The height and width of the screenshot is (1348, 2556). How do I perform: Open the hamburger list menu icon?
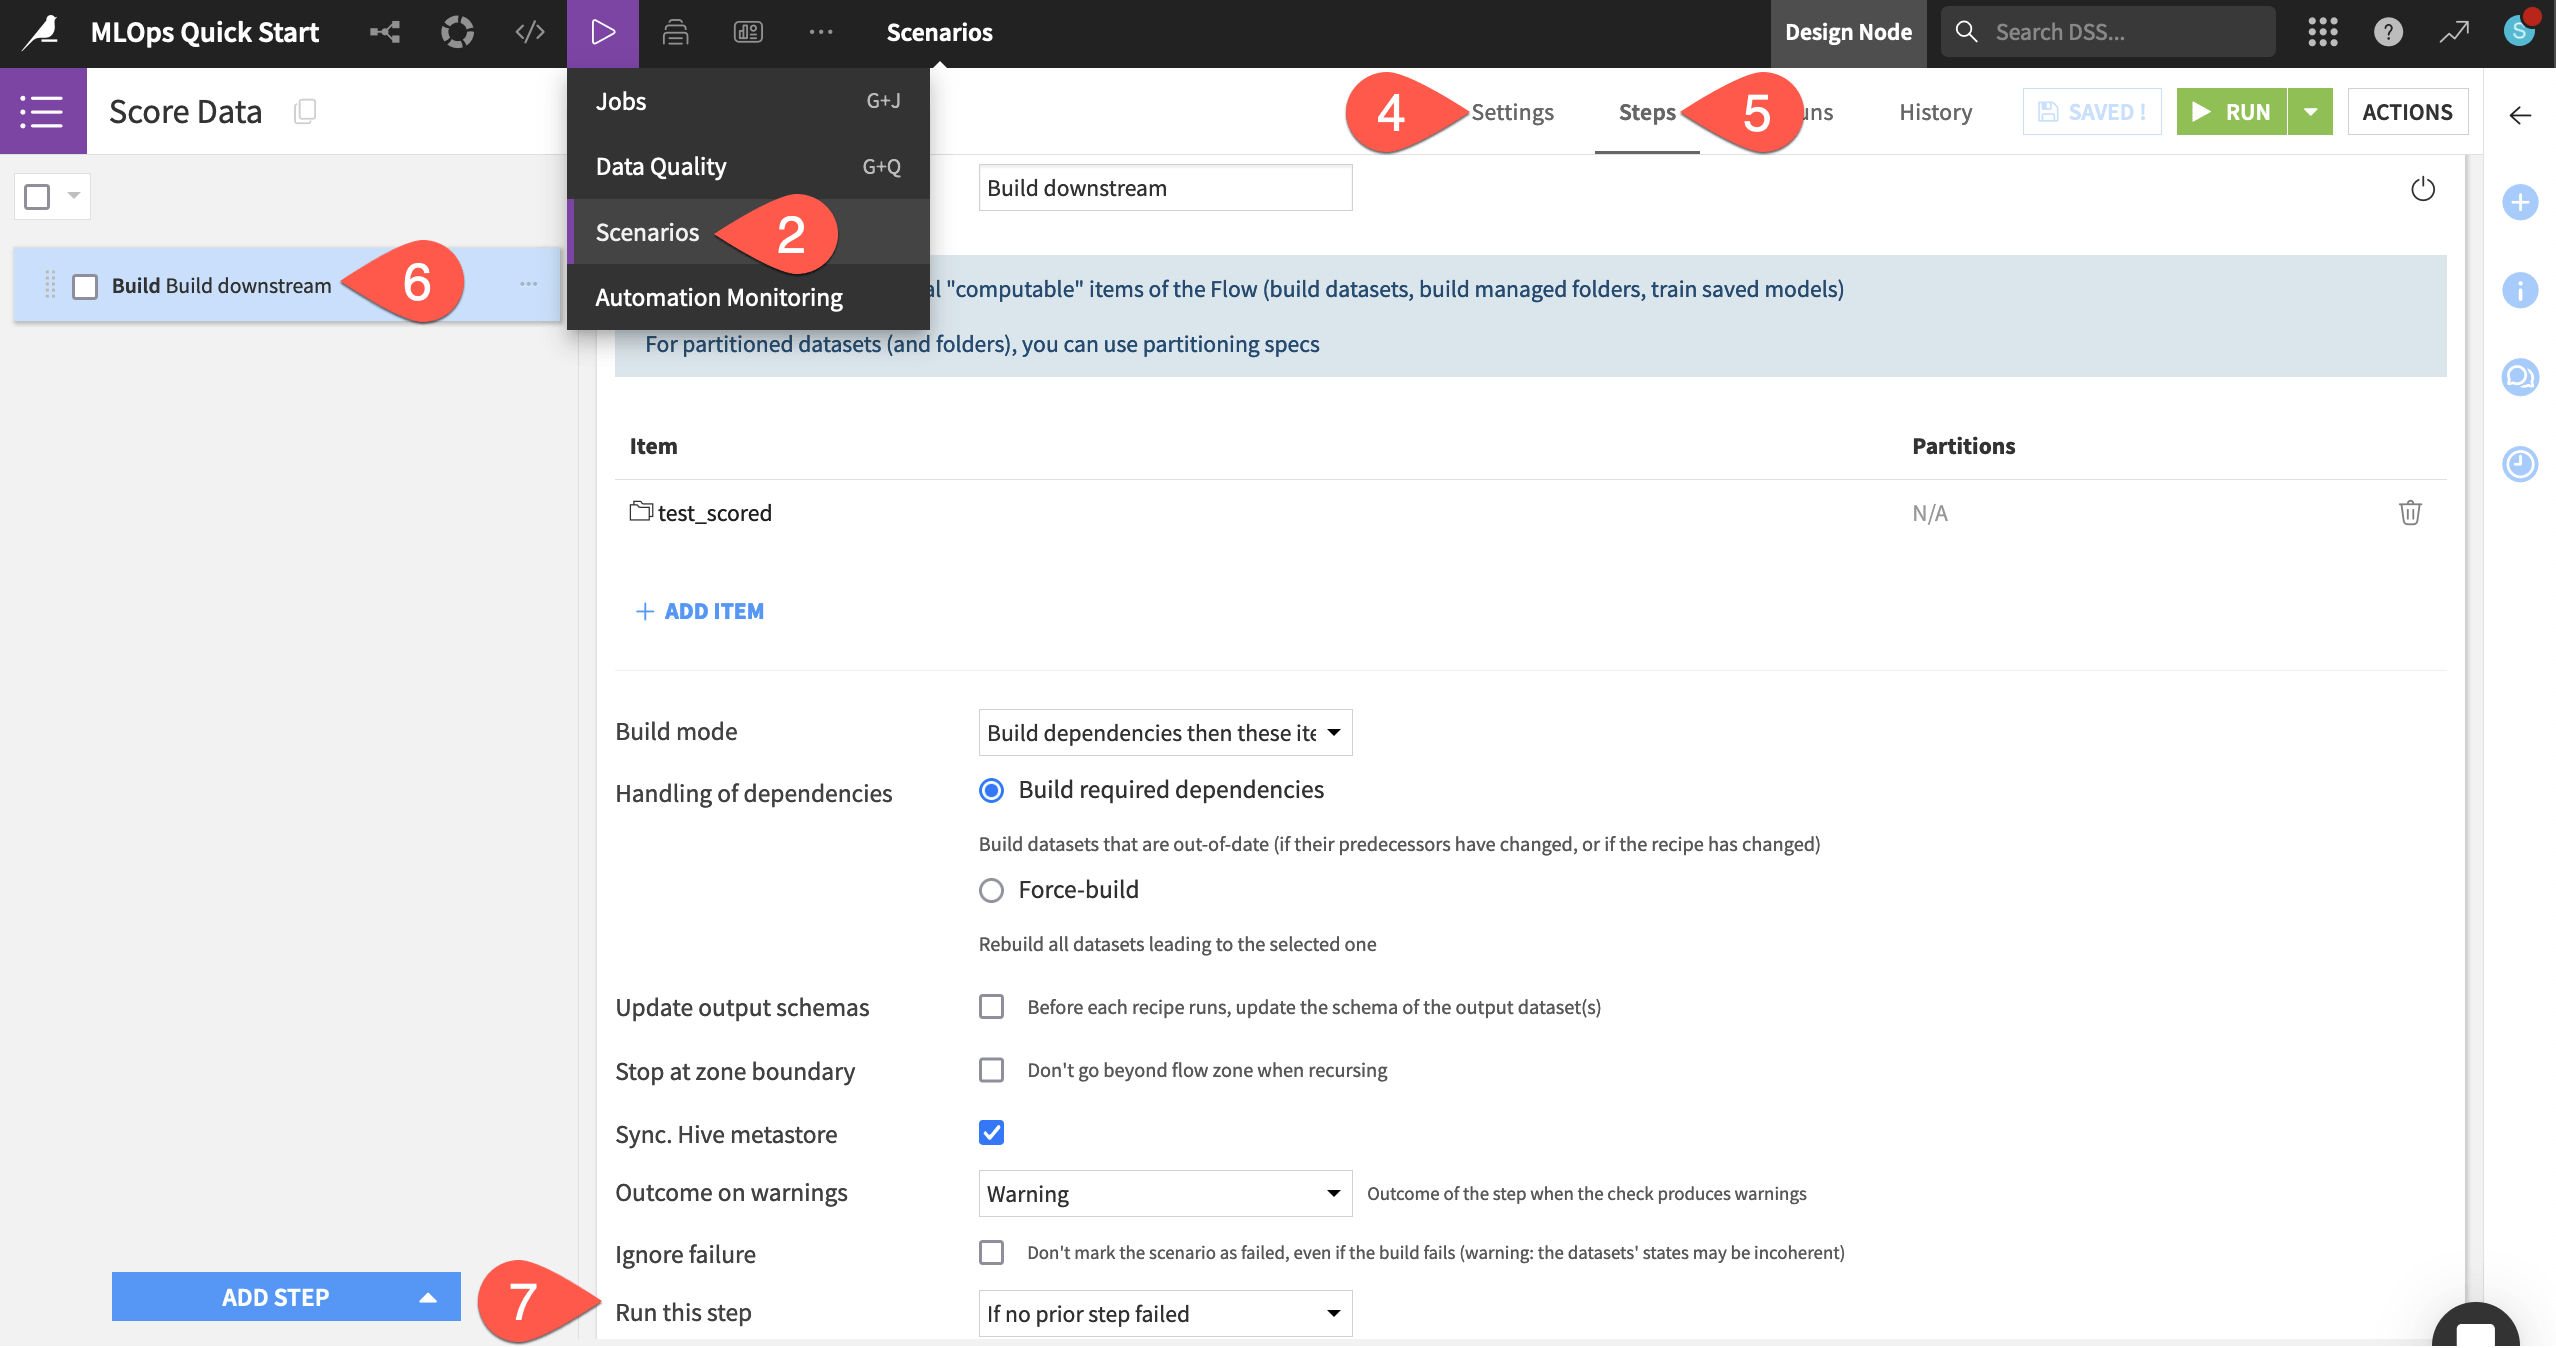pyautogui.click(x=42, y=111)
